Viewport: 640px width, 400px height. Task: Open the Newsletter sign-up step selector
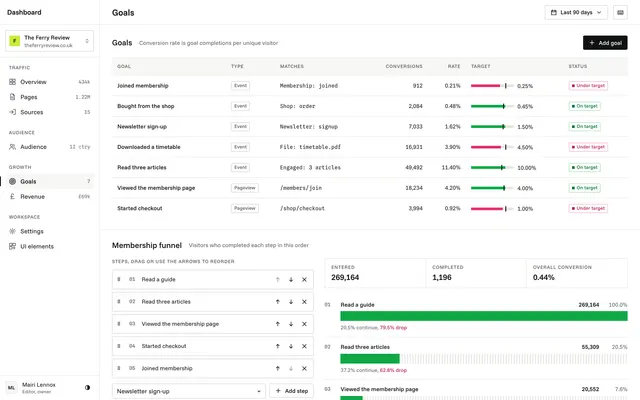[x=189, y=391]
